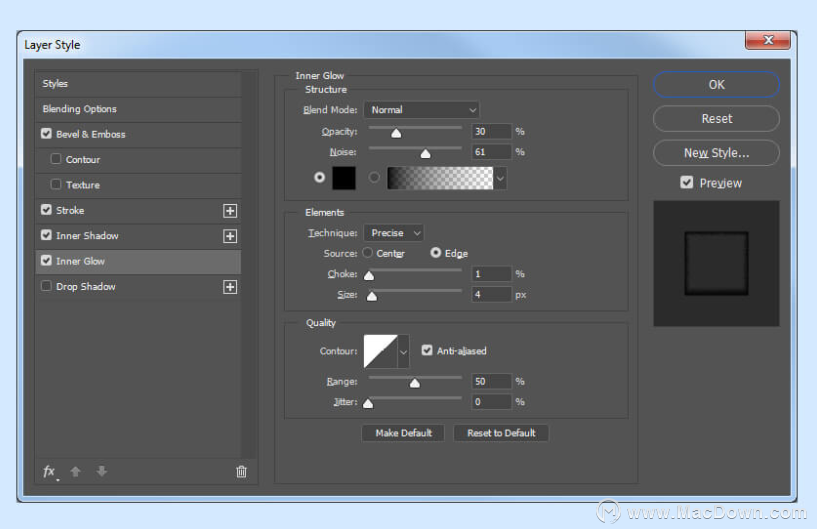
Task: Click Make Default button
Action: point(403,433)
